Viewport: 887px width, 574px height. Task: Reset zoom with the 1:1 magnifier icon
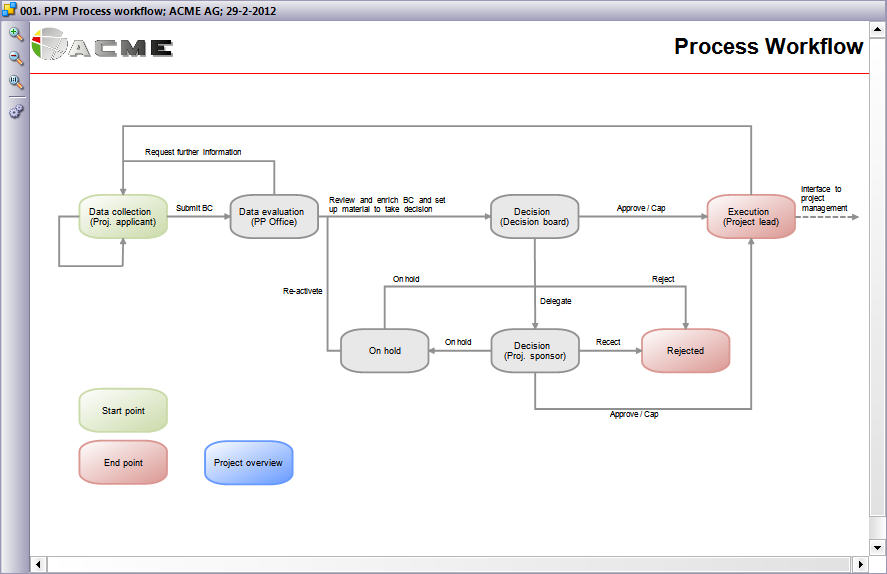pos(15,82)
